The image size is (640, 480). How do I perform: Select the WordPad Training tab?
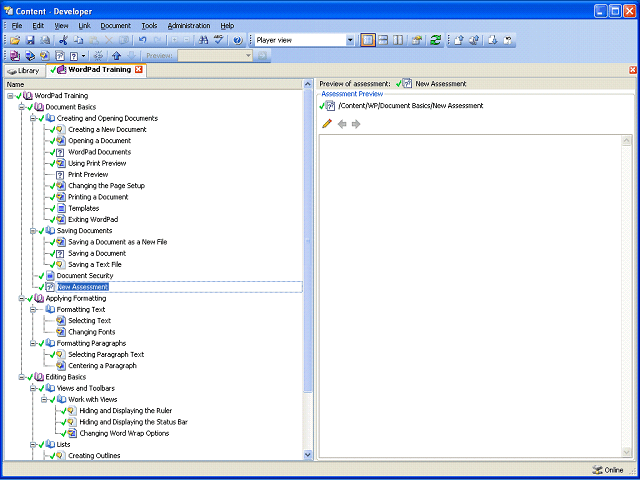pyautogui.click(x=96, y=70)
